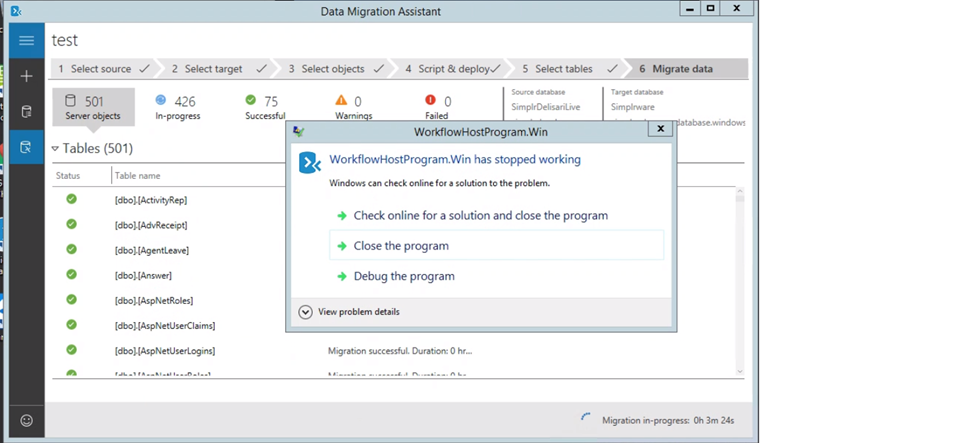Close the WorkflowHostProgram.Win error dialog

coord(660,129)
